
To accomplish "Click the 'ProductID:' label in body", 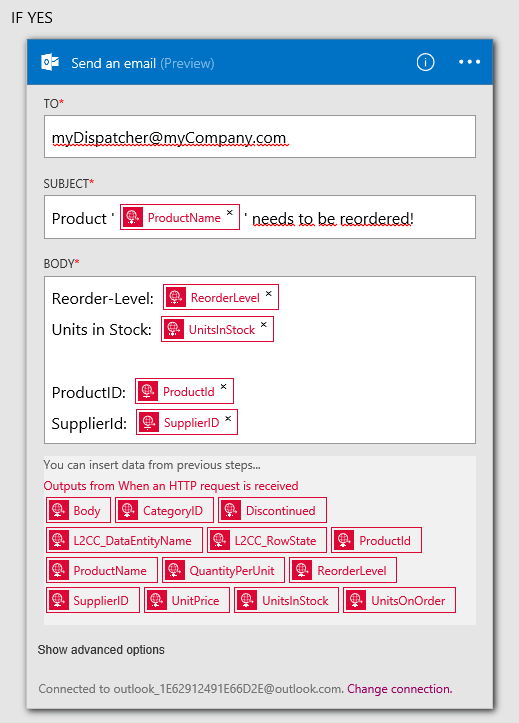I will tap(88, 392).
